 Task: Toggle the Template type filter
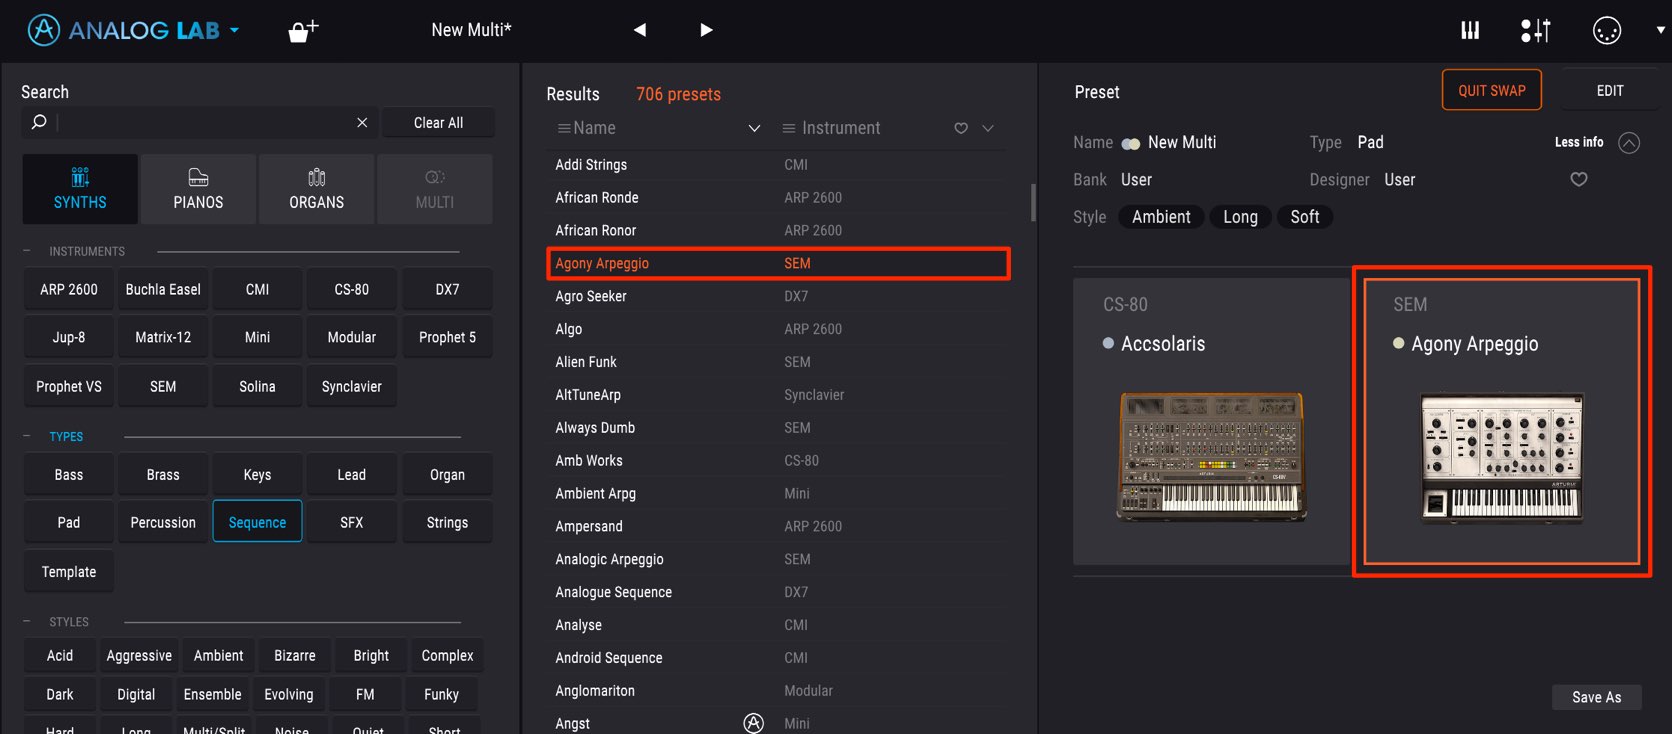click(69, 572)
